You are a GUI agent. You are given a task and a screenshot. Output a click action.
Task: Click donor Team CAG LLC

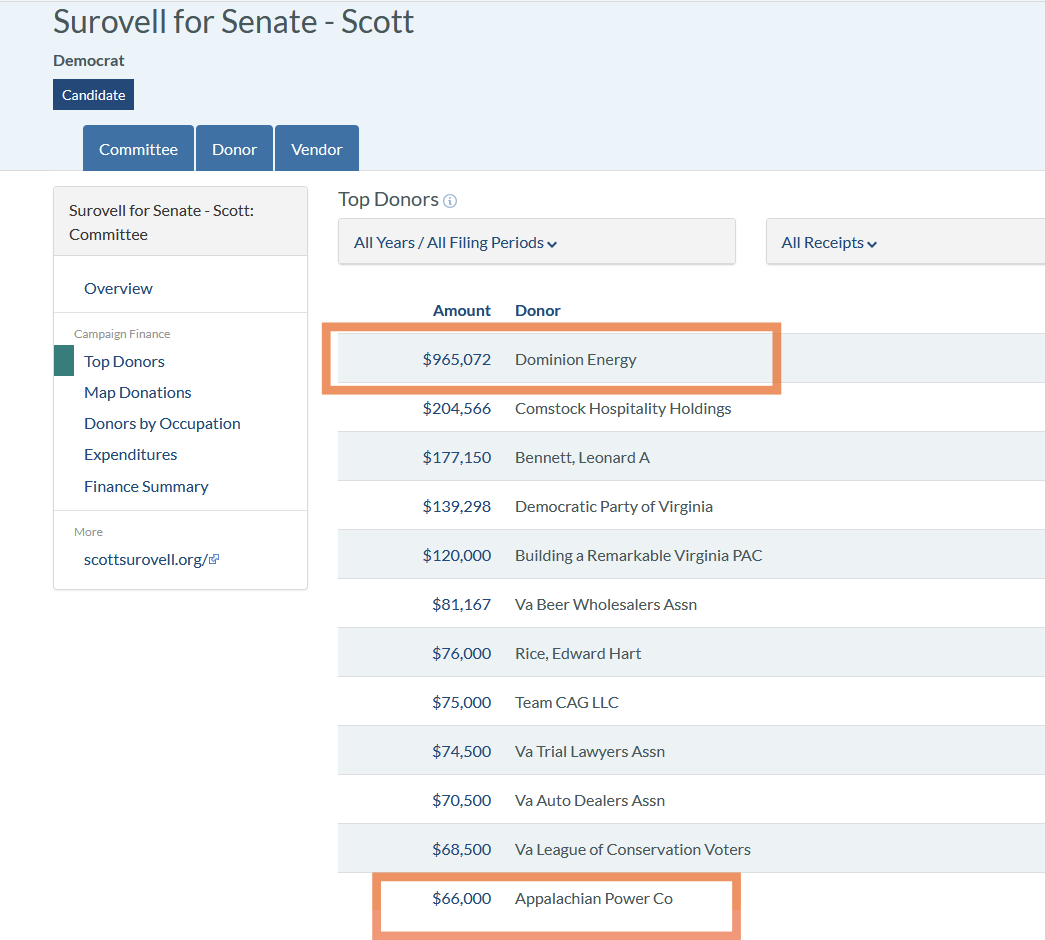click(x=566, y=703)
